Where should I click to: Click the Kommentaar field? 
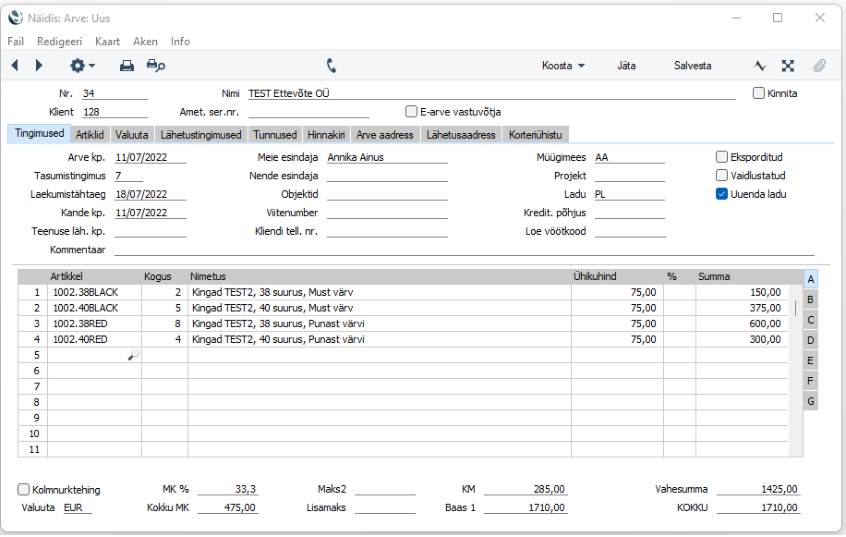(x=464, y=249)
